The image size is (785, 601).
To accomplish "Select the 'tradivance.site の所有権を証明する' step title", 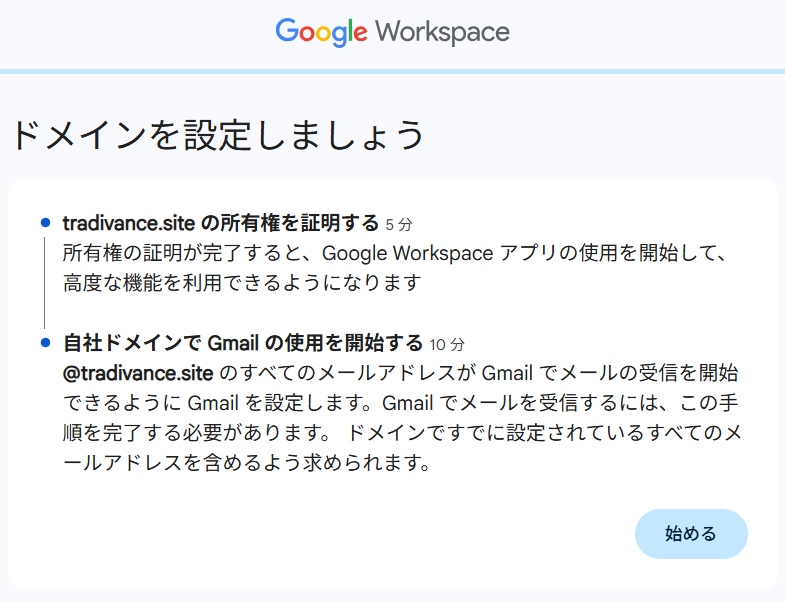I will coord(220,222).
